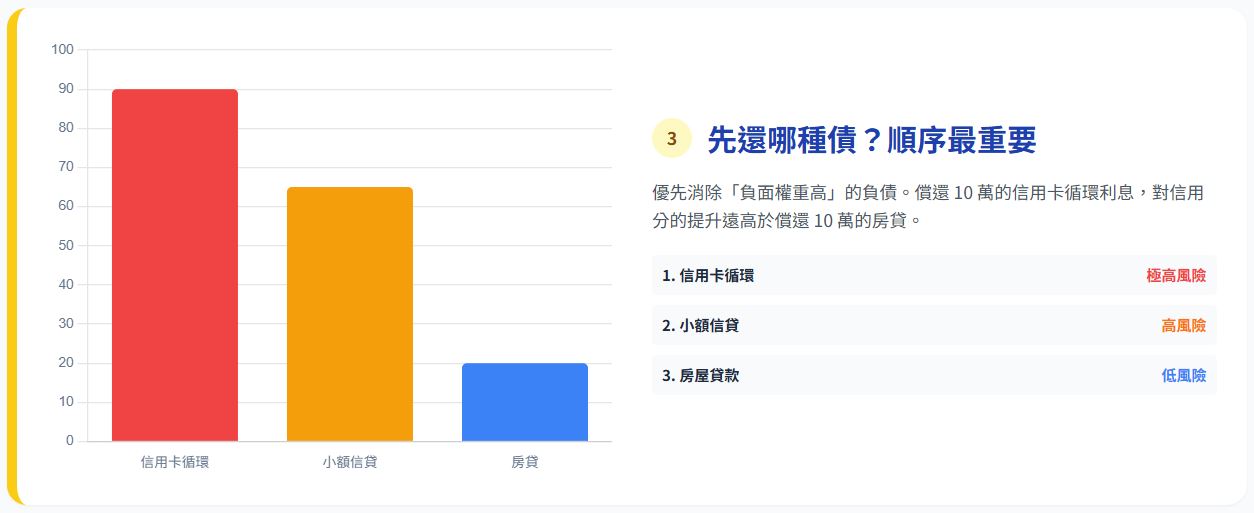Click the 小額信貸 x-axis label
This screenshot has width=1254, height=513.
[350, 462]
